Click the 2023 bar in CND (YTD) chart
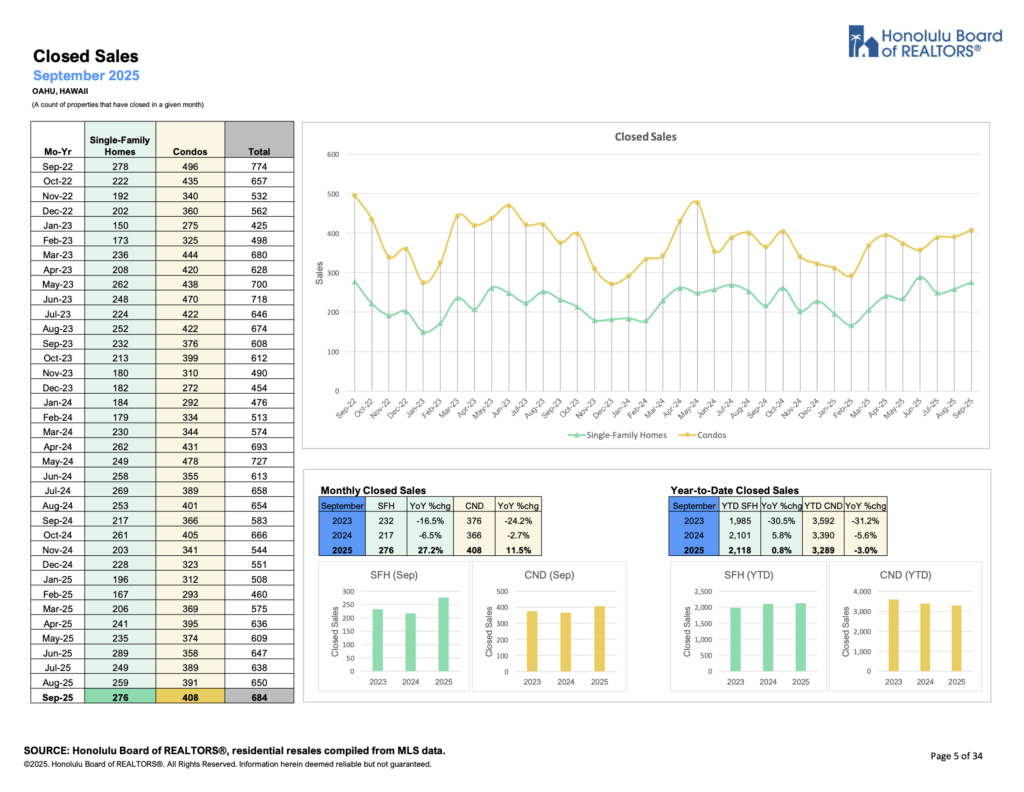 889,635
